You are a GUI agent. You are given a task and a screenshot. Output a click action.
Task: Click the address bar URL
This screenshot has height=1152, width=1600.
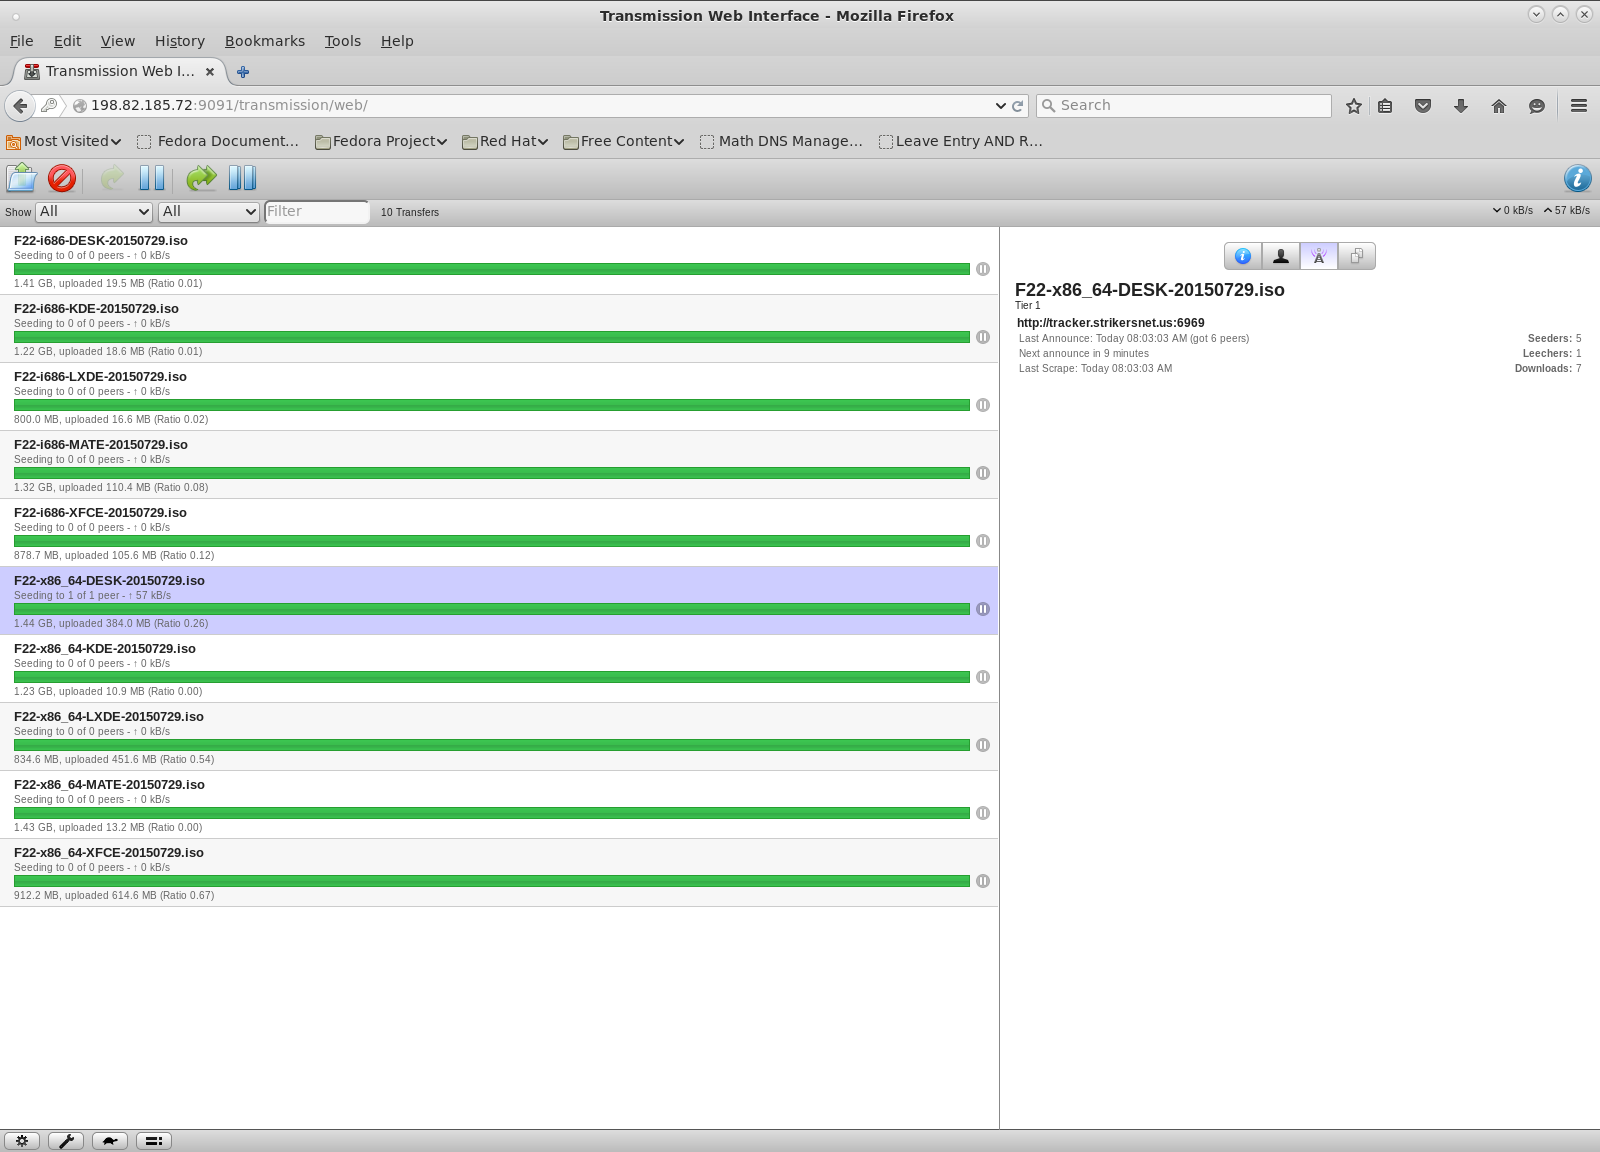pyautogui.click(x=229, y=106)
